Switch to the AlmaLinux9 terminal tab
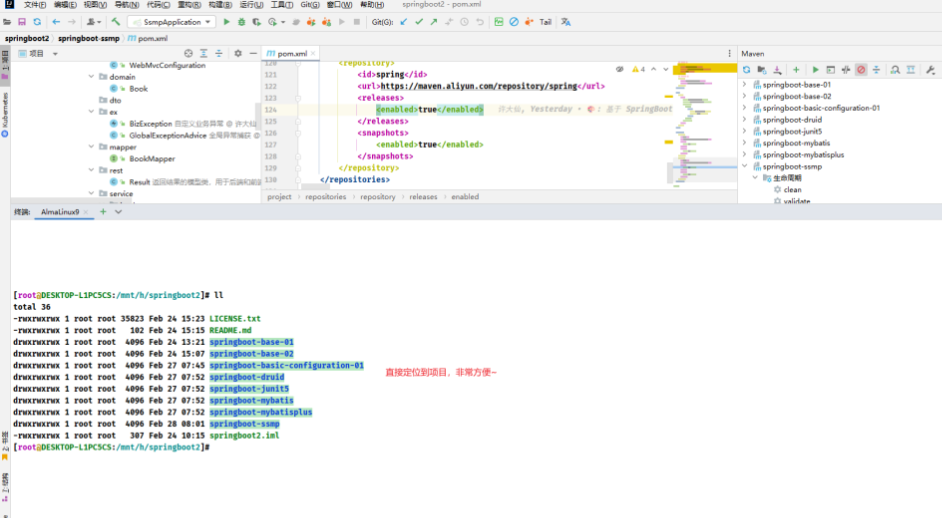942x518 pixels. [x=60, y=212]
